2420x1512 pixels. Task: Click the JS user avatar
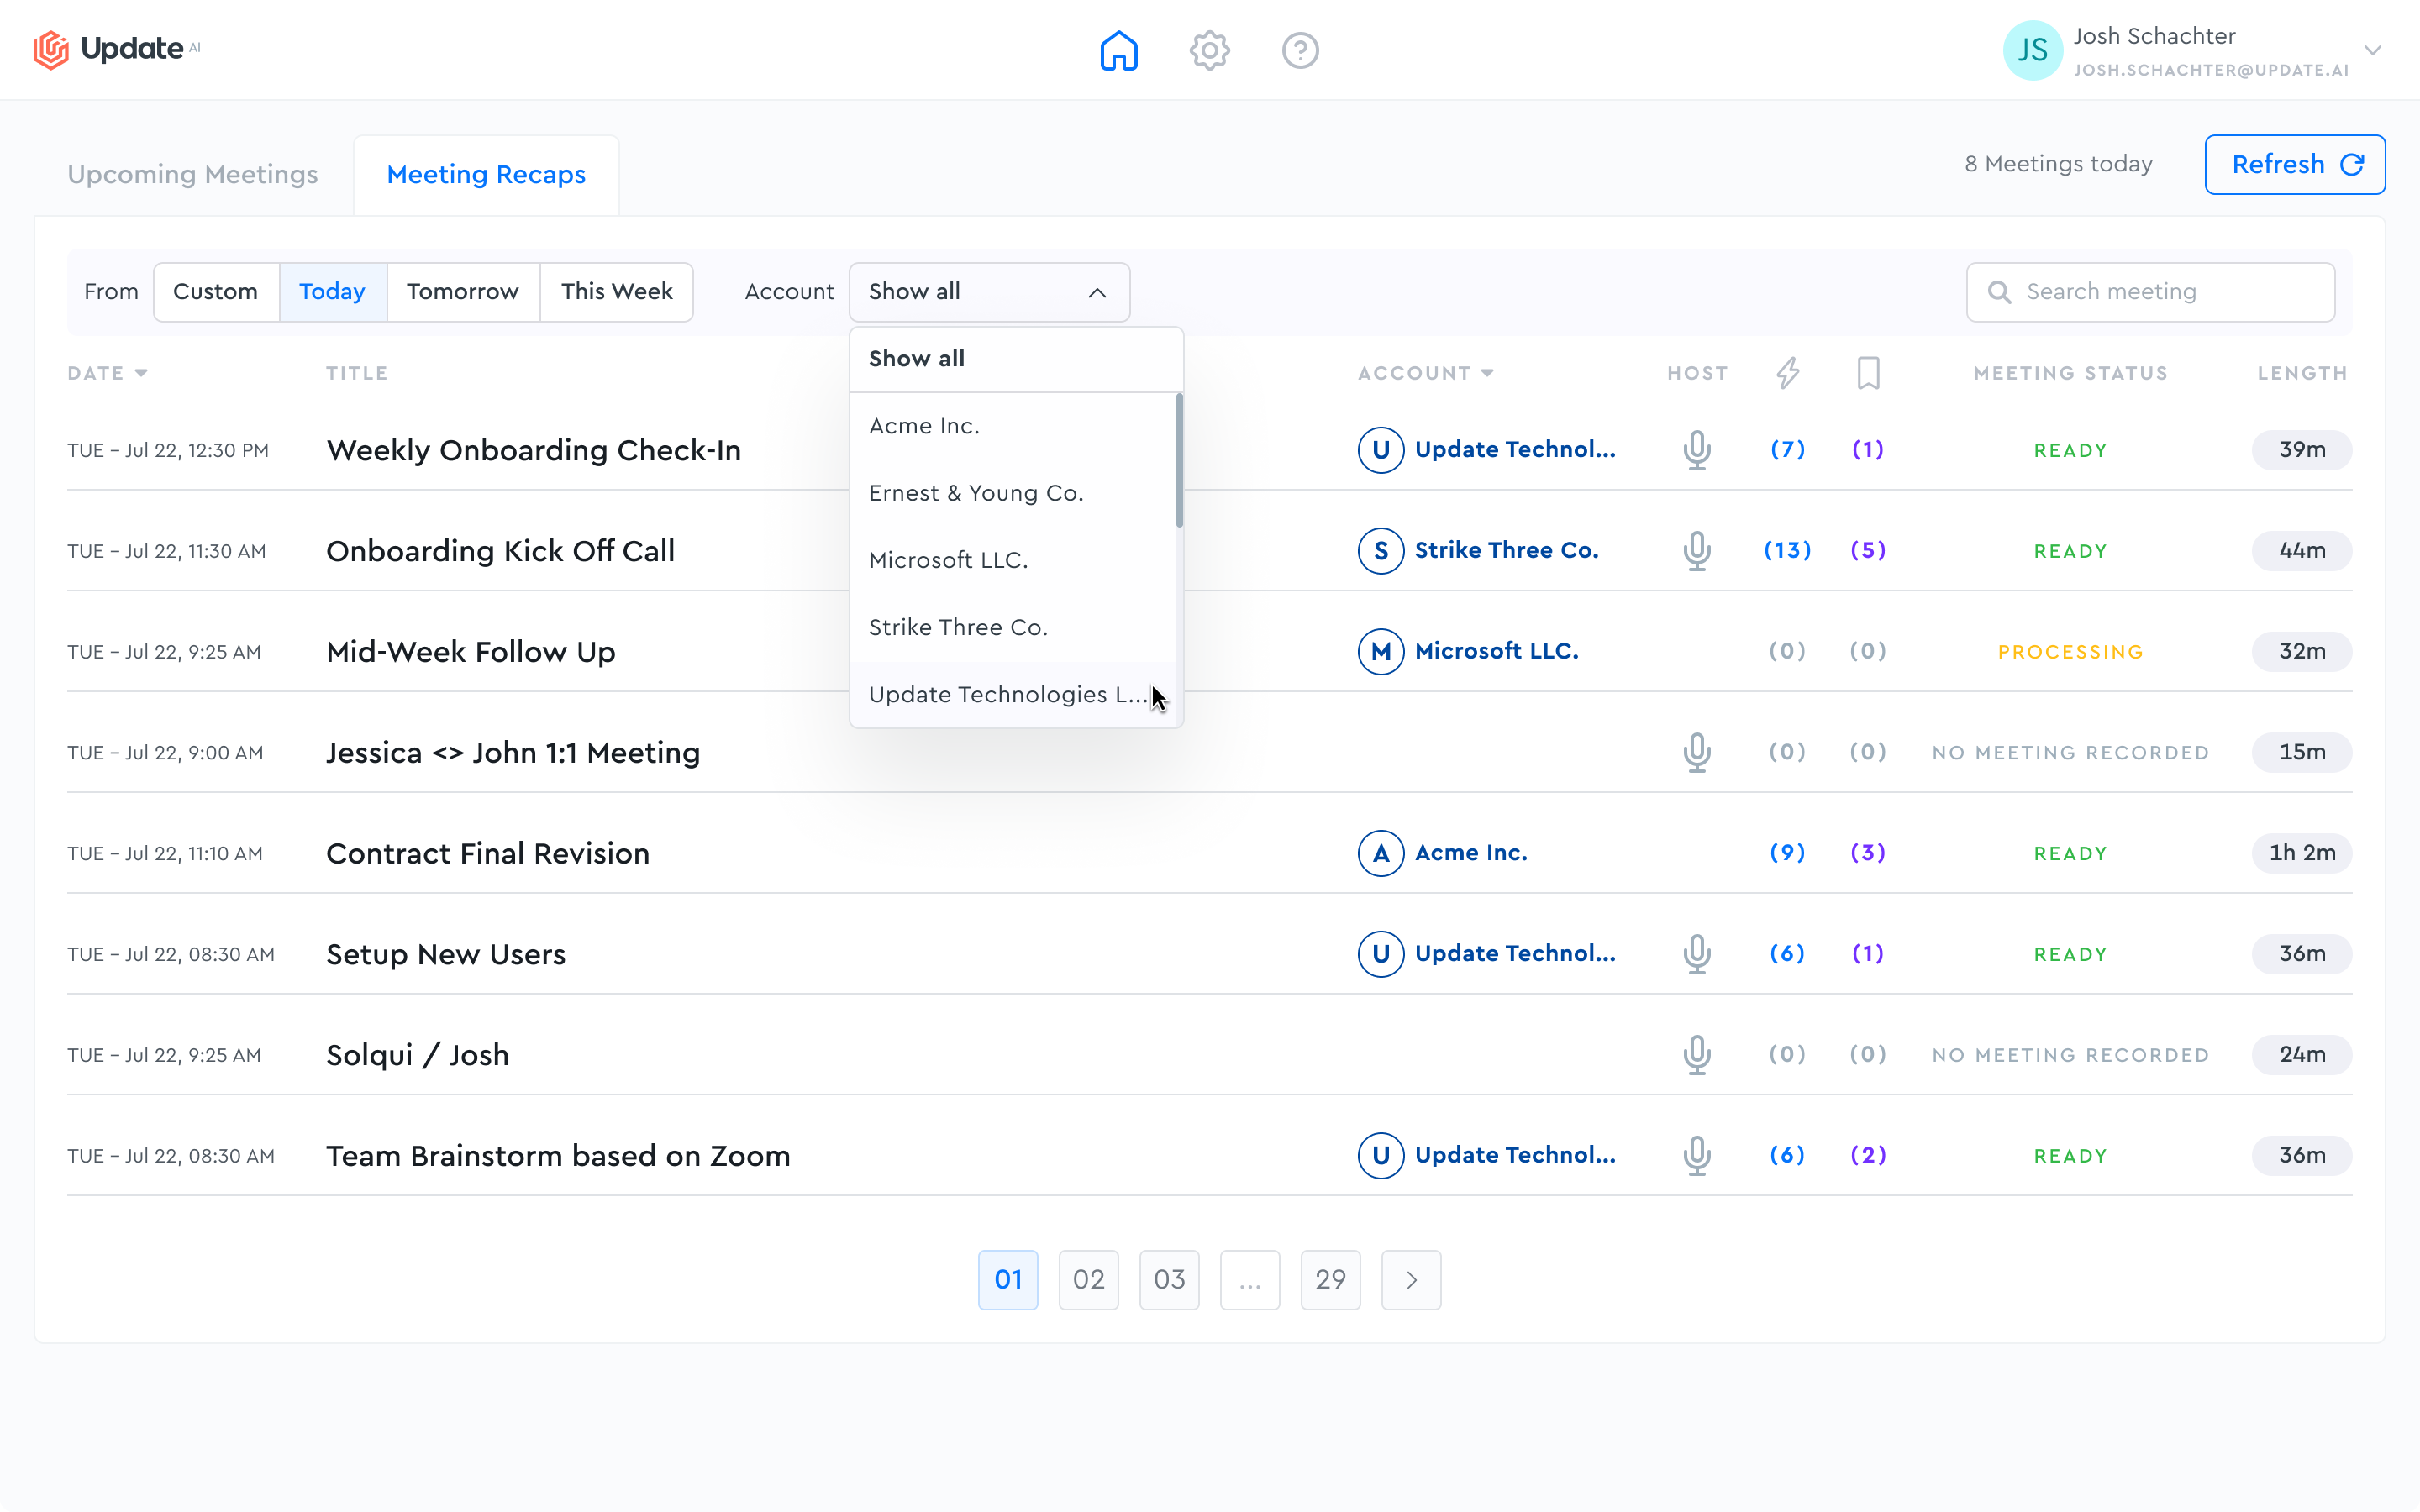coord(2032,50)
